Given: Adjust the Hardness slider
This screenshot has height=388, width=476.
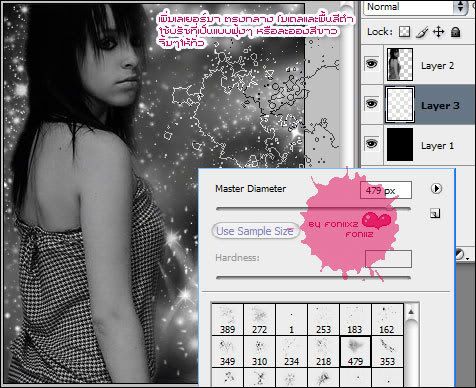Looking at the screenshot, I should pyautogui.click(x=313, y=277).
